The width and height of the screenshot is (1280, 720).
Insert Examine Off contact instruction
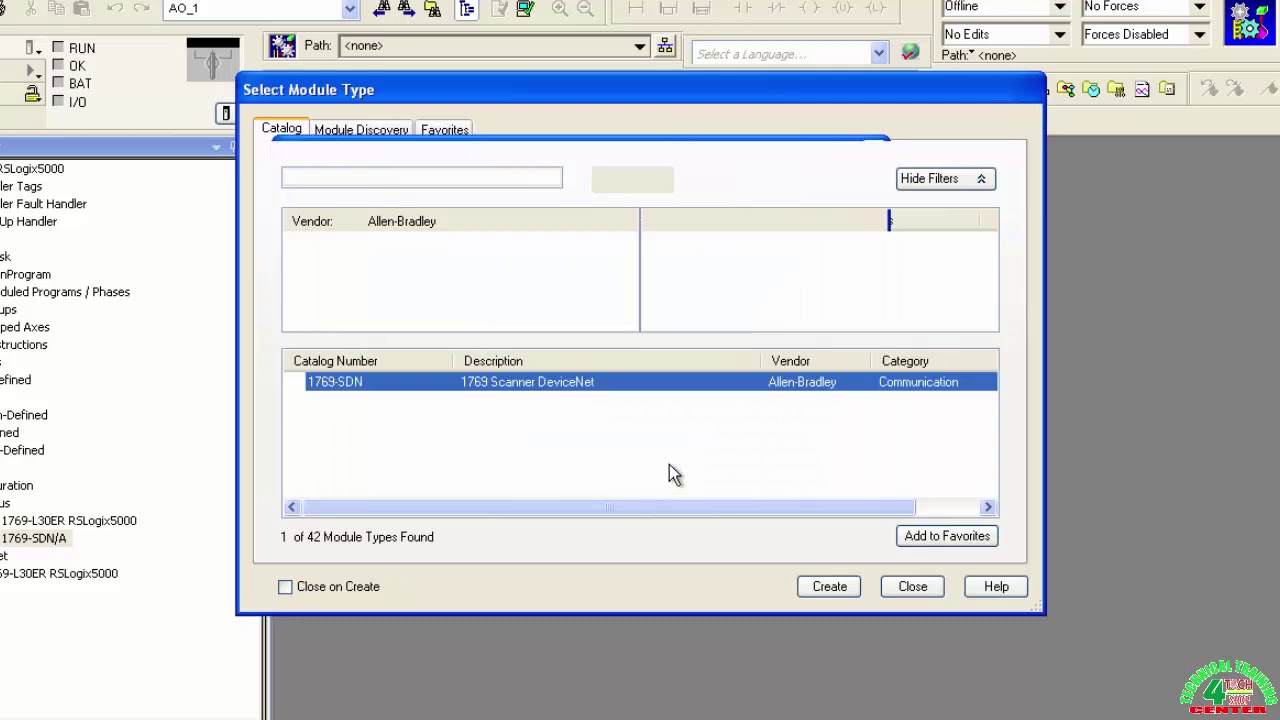coord(776,8)
